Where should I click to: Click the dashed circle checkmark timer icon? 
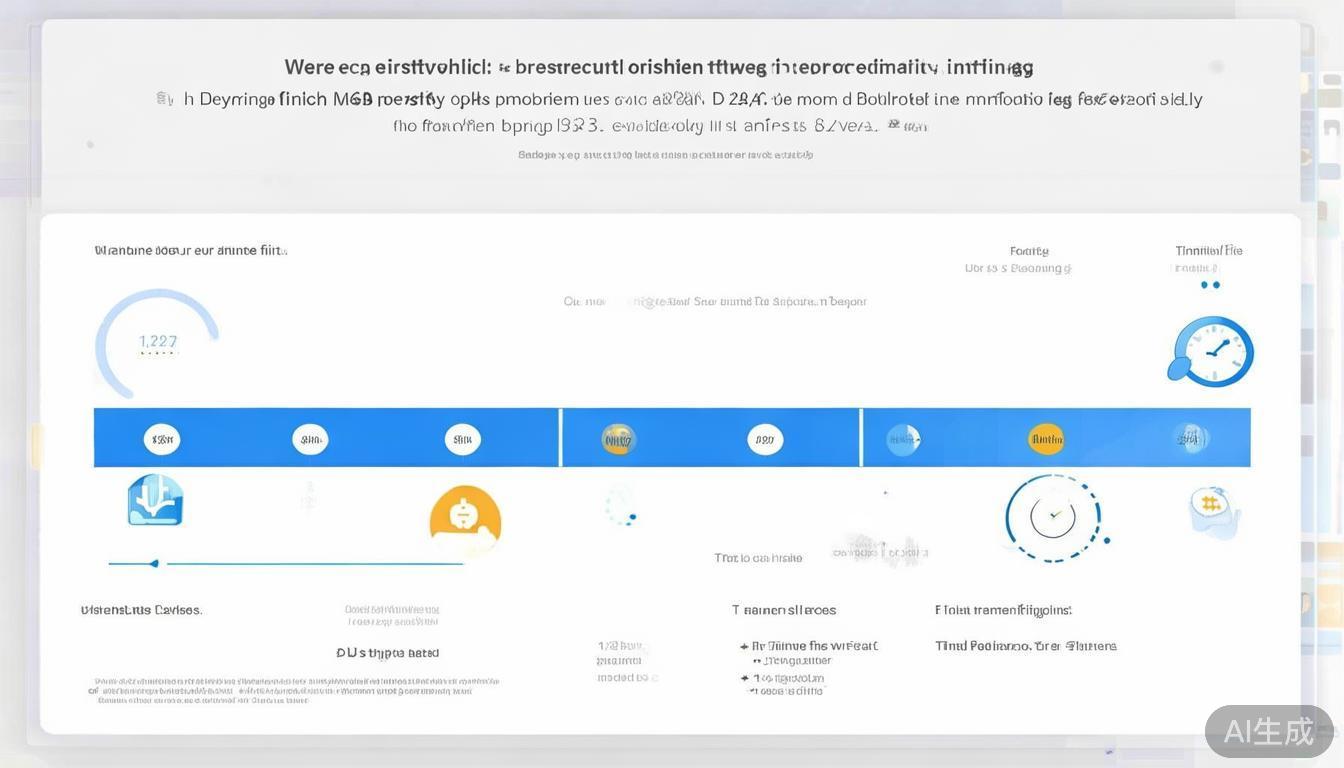click(1053, 517)
